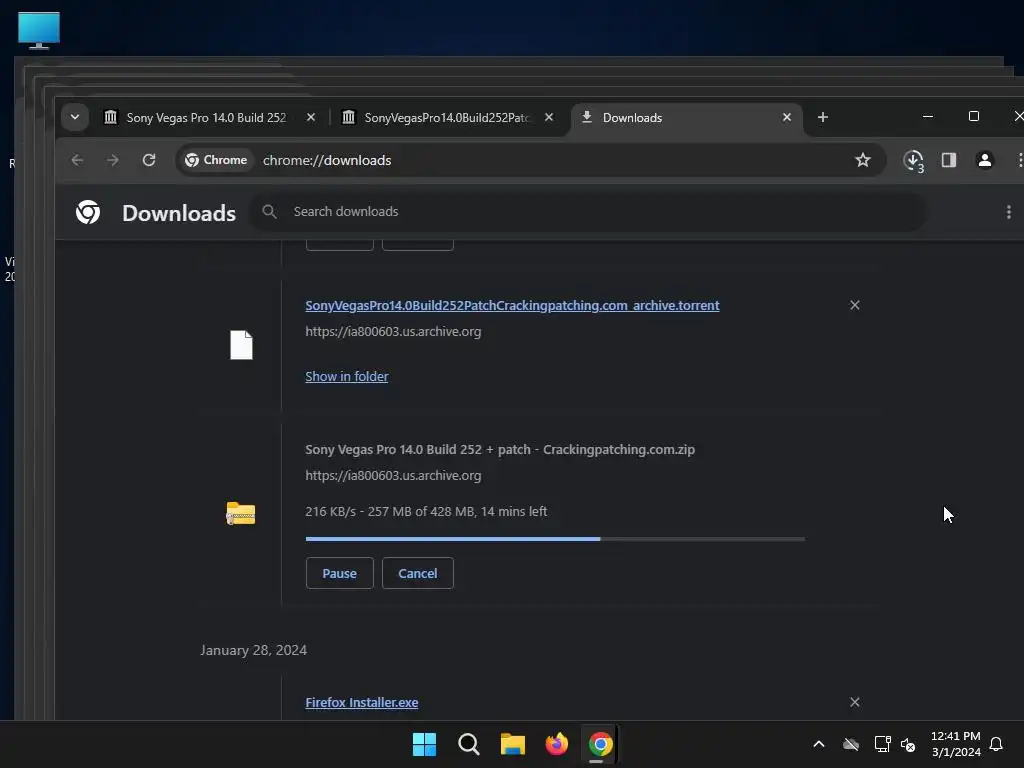1024x768 pixels.
Task: Open the Firefox Installer.exe link
Action: pyautogui.click(x=362, y=703)
